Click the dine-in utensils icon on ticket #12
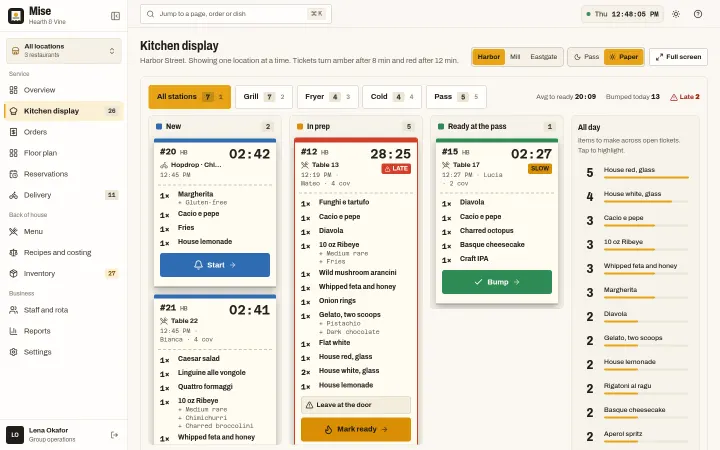The width and height of the screenshot is (720, 450). pyautogui.click(x=304, y=165)
